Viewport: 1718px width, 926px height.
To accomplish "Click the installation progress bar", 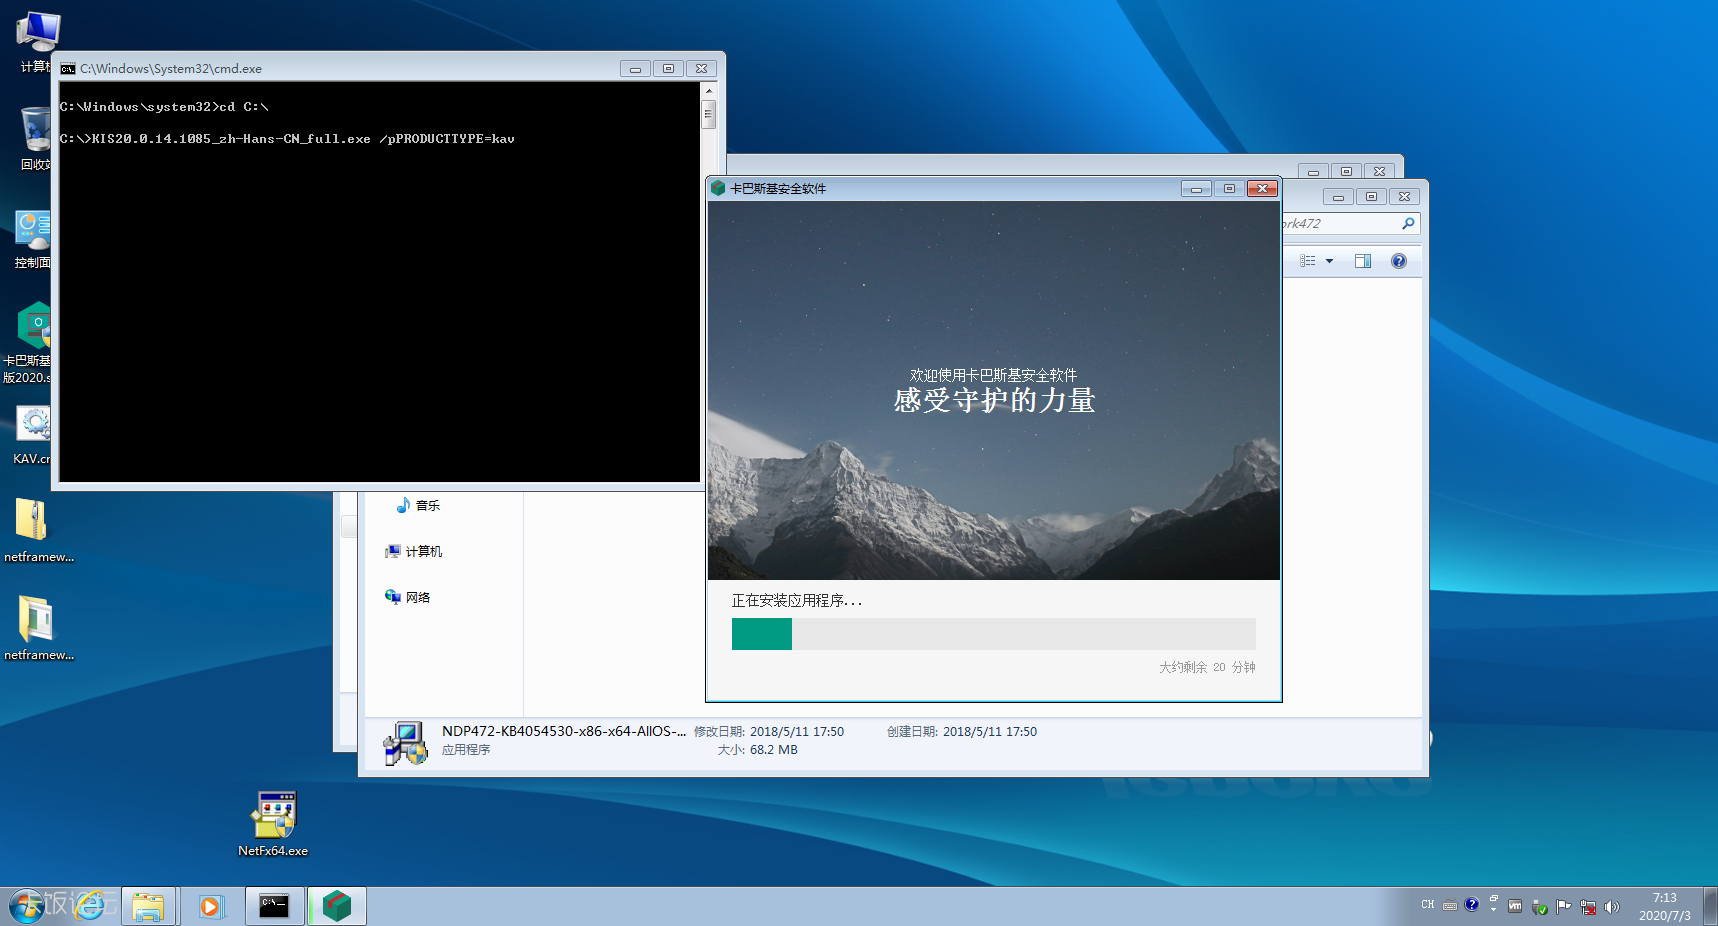I will click(x=994, y=634).
